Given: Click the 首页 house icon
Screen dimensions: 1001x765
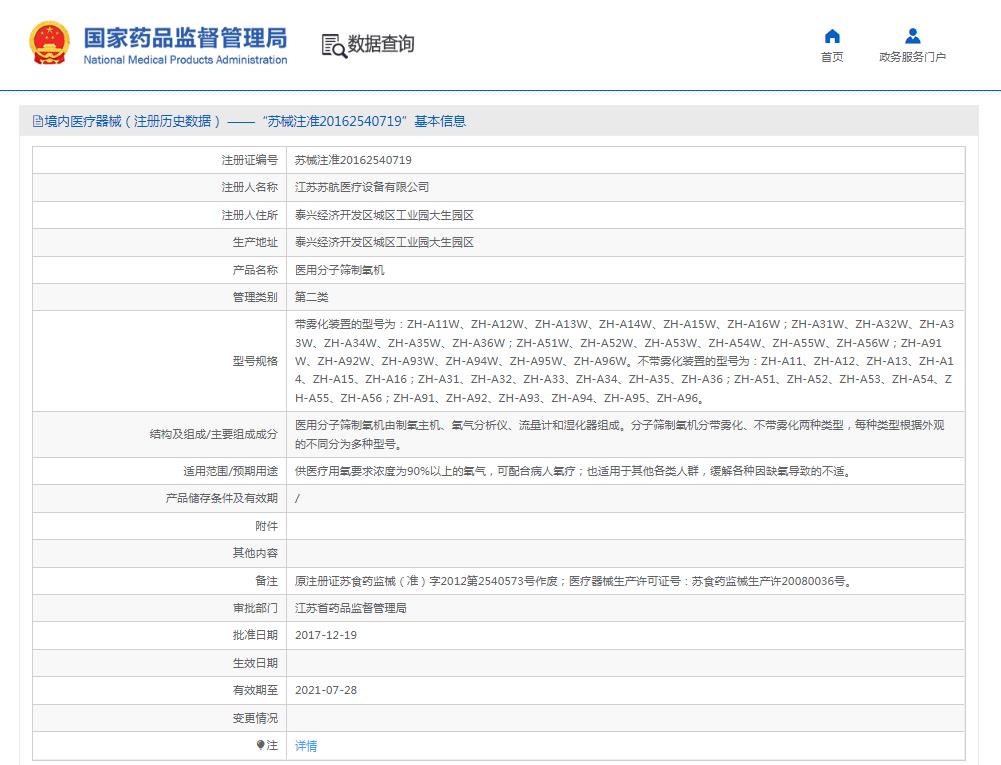Looking at the screenshot, I should coord(831,37).
